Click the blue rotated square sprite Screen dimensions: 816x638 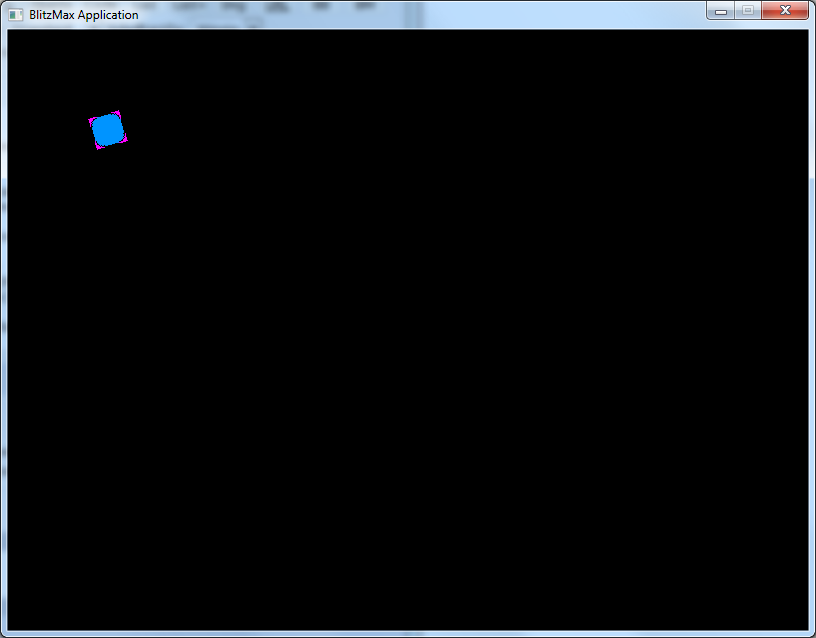pyautogui.click(x=108, y=130)
